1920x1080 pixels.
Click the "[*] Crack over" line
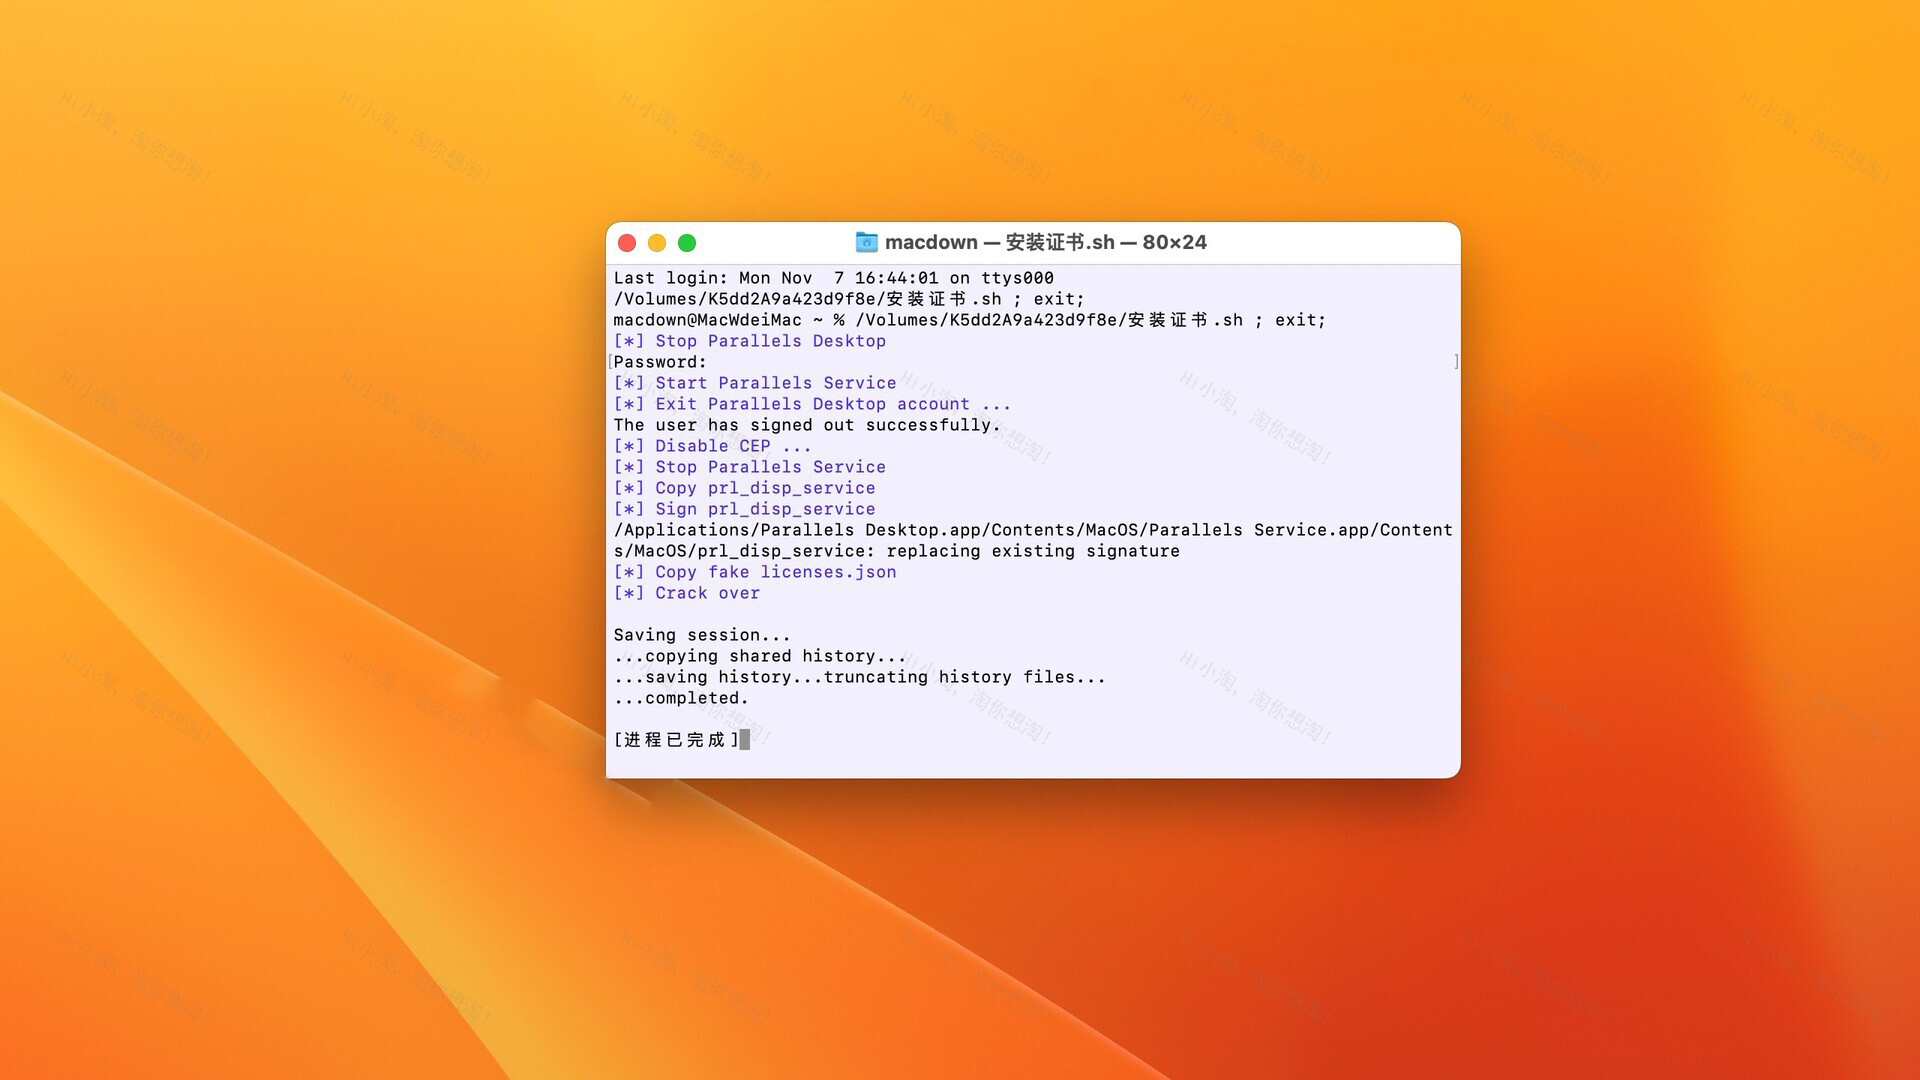point(686,593)
